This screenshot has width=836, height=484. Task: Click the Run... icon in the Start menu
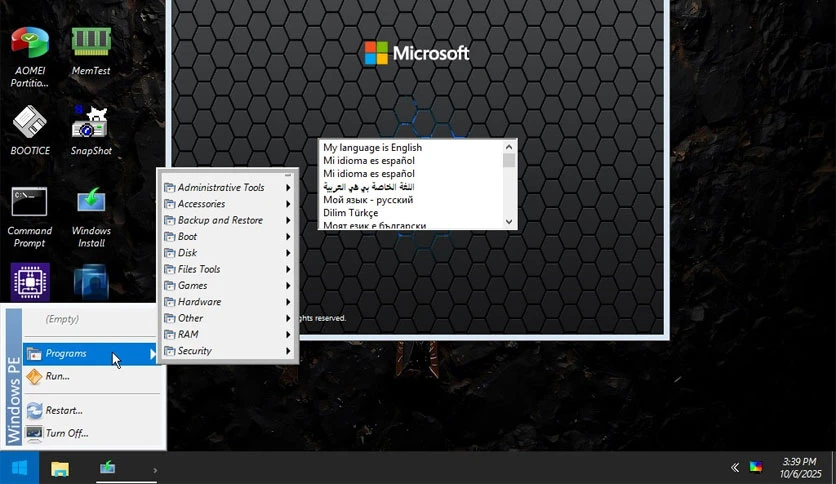34,376
